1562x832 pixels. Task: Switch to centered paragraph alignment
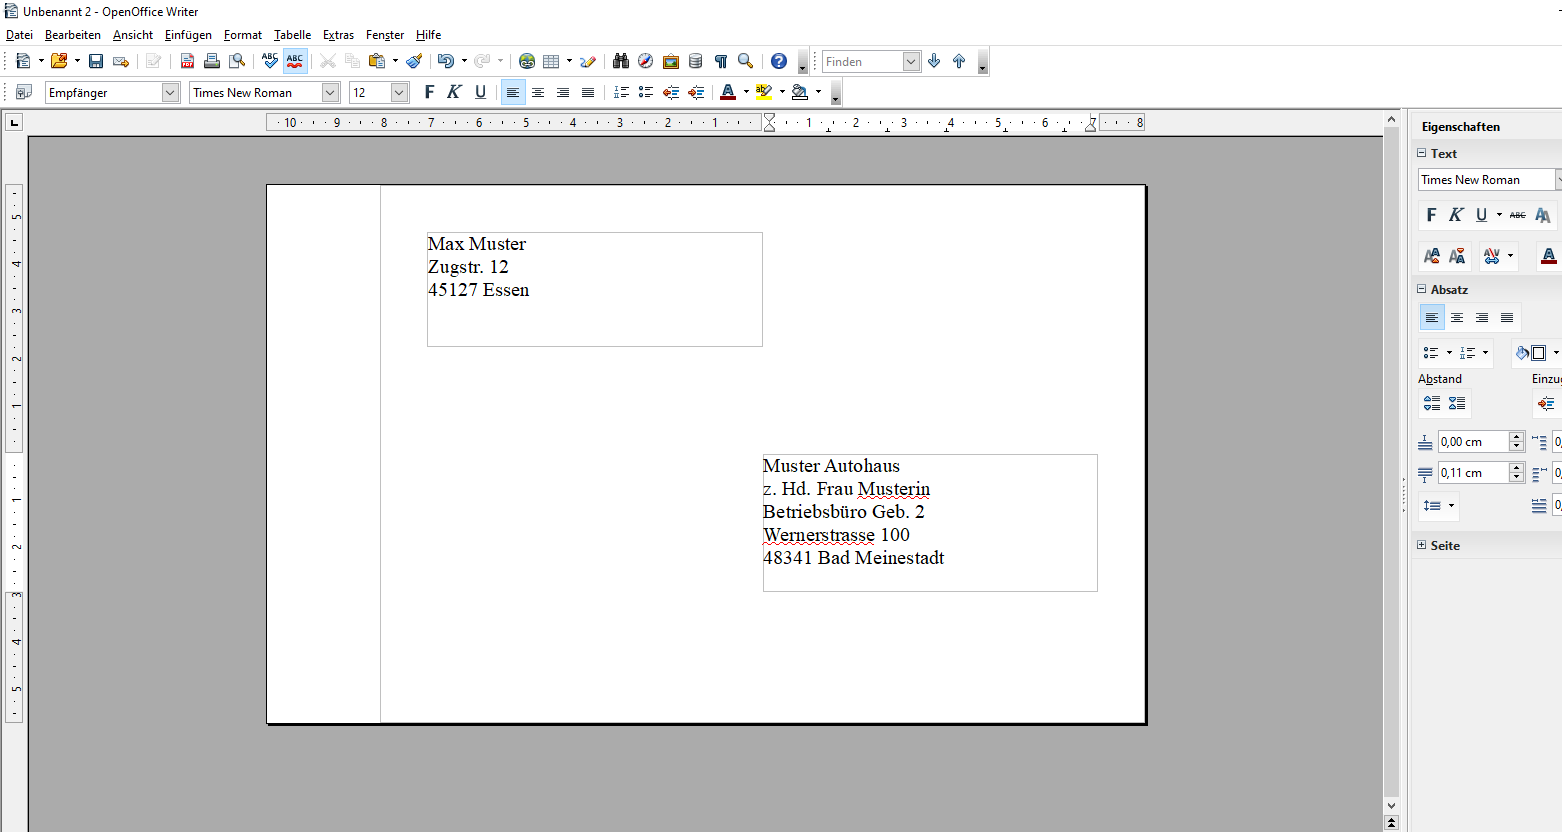537,91
